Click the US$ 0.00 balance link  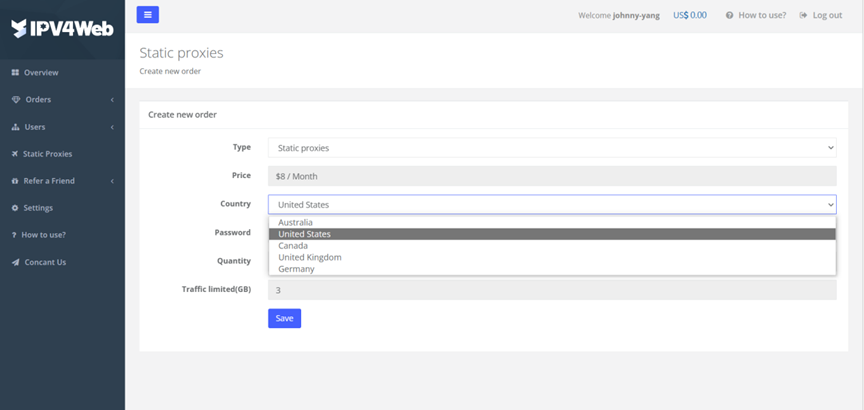690,15
